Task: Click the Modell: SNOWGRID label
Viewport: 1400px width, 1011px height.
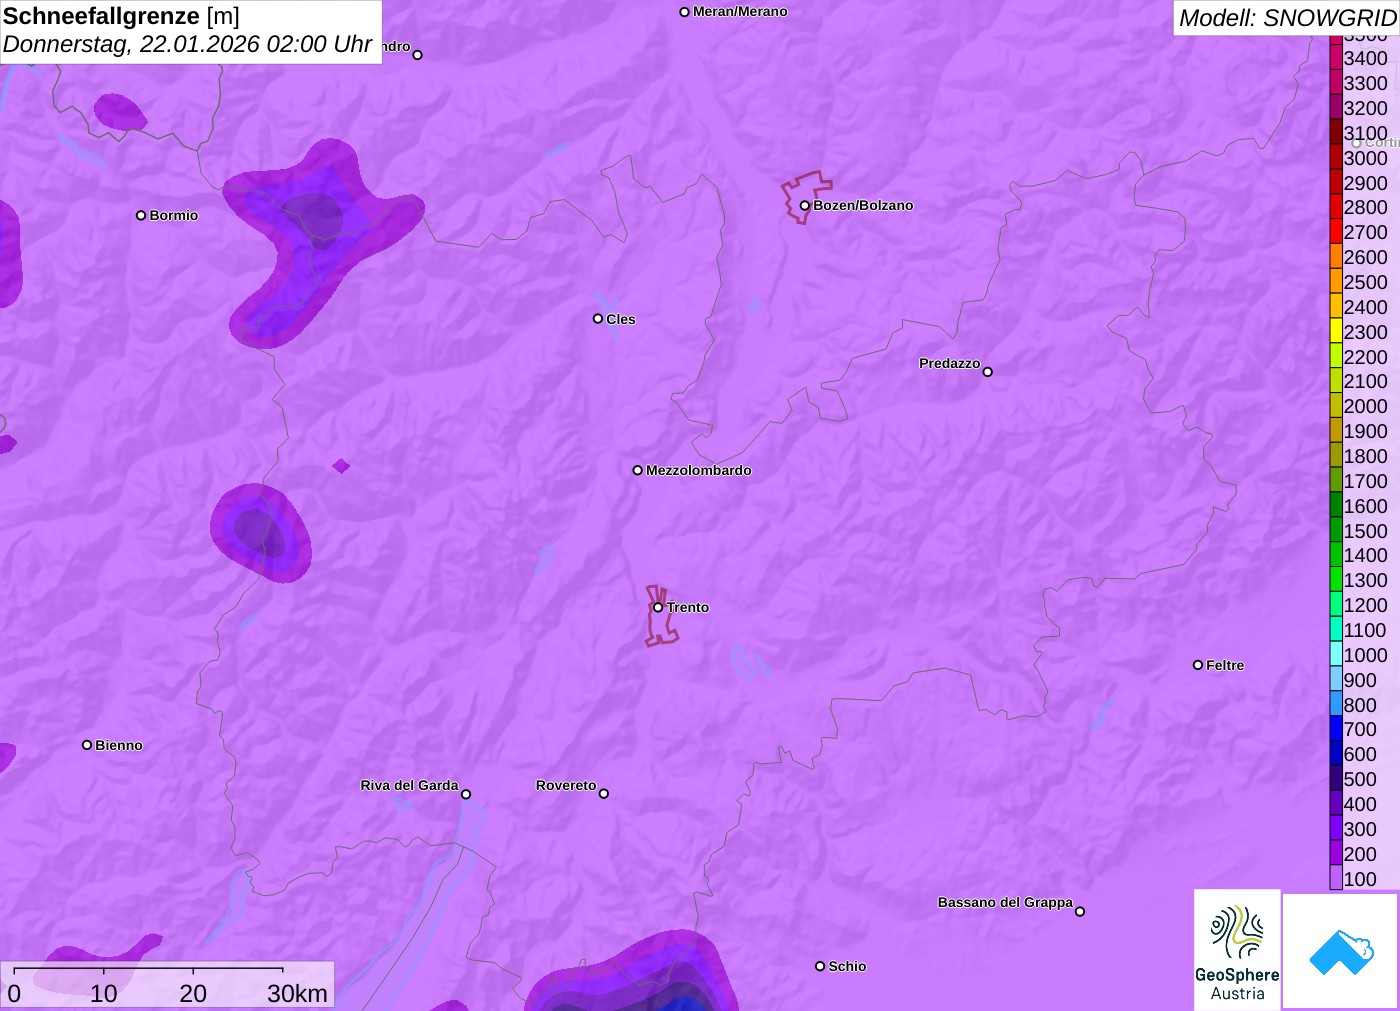Action: [1287, 18]
